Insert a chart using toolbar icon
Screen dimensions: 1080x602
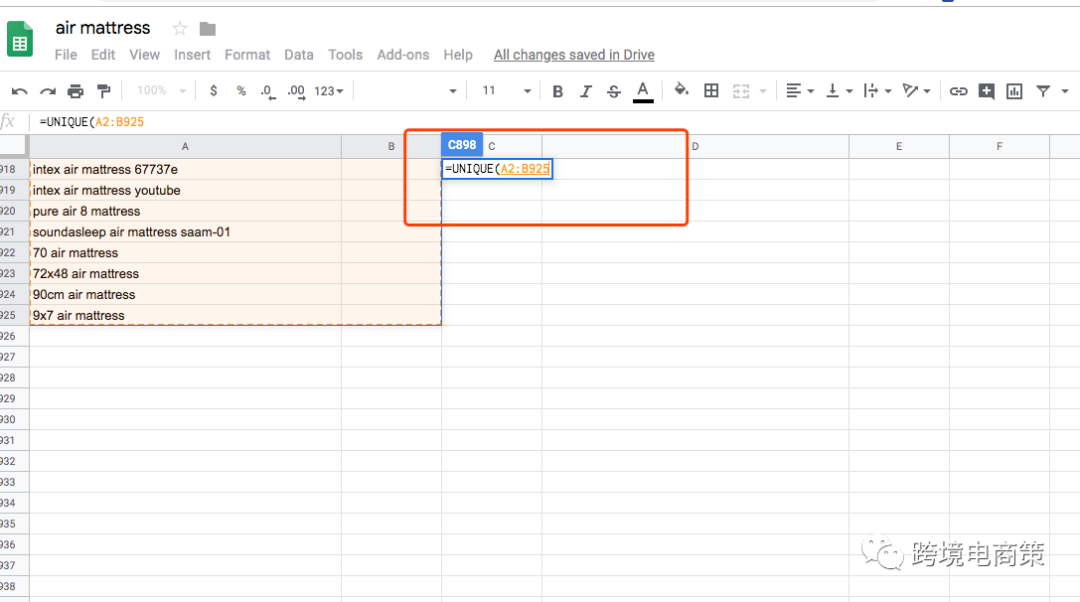[1014, 91]
